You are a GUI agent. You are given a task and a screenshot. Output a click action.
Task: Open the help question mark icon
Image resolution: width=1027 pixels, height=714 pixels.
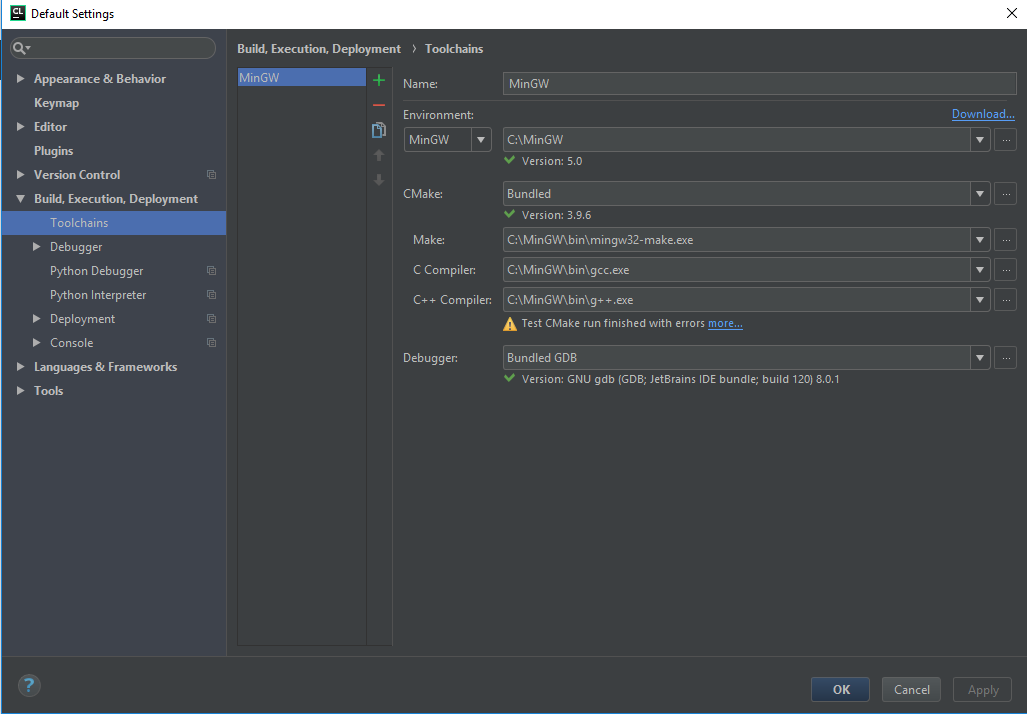pyautogui.click(x=29, y=686)
